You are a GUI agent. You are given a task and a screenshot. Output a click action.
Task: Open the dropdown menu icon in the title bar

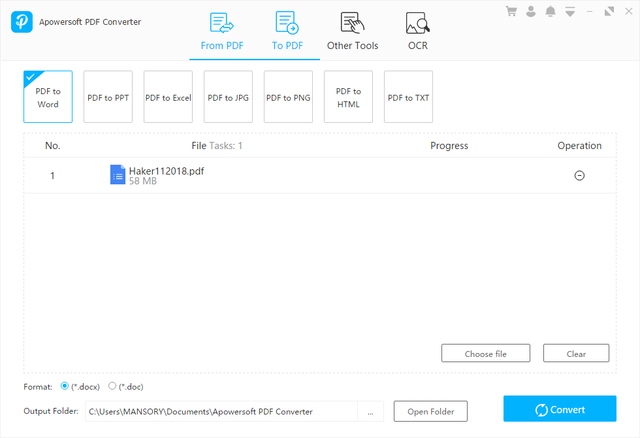pyautogui.click(x=570, y=12)
